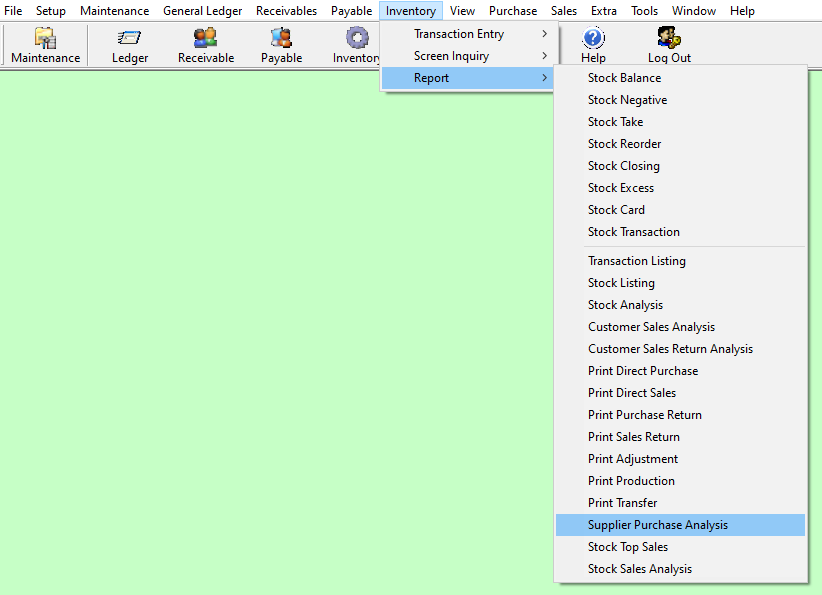This screenshot has width=822, height=595.
Task: Open the Ledger toolbar icon
Action: (x=129, y=46)
